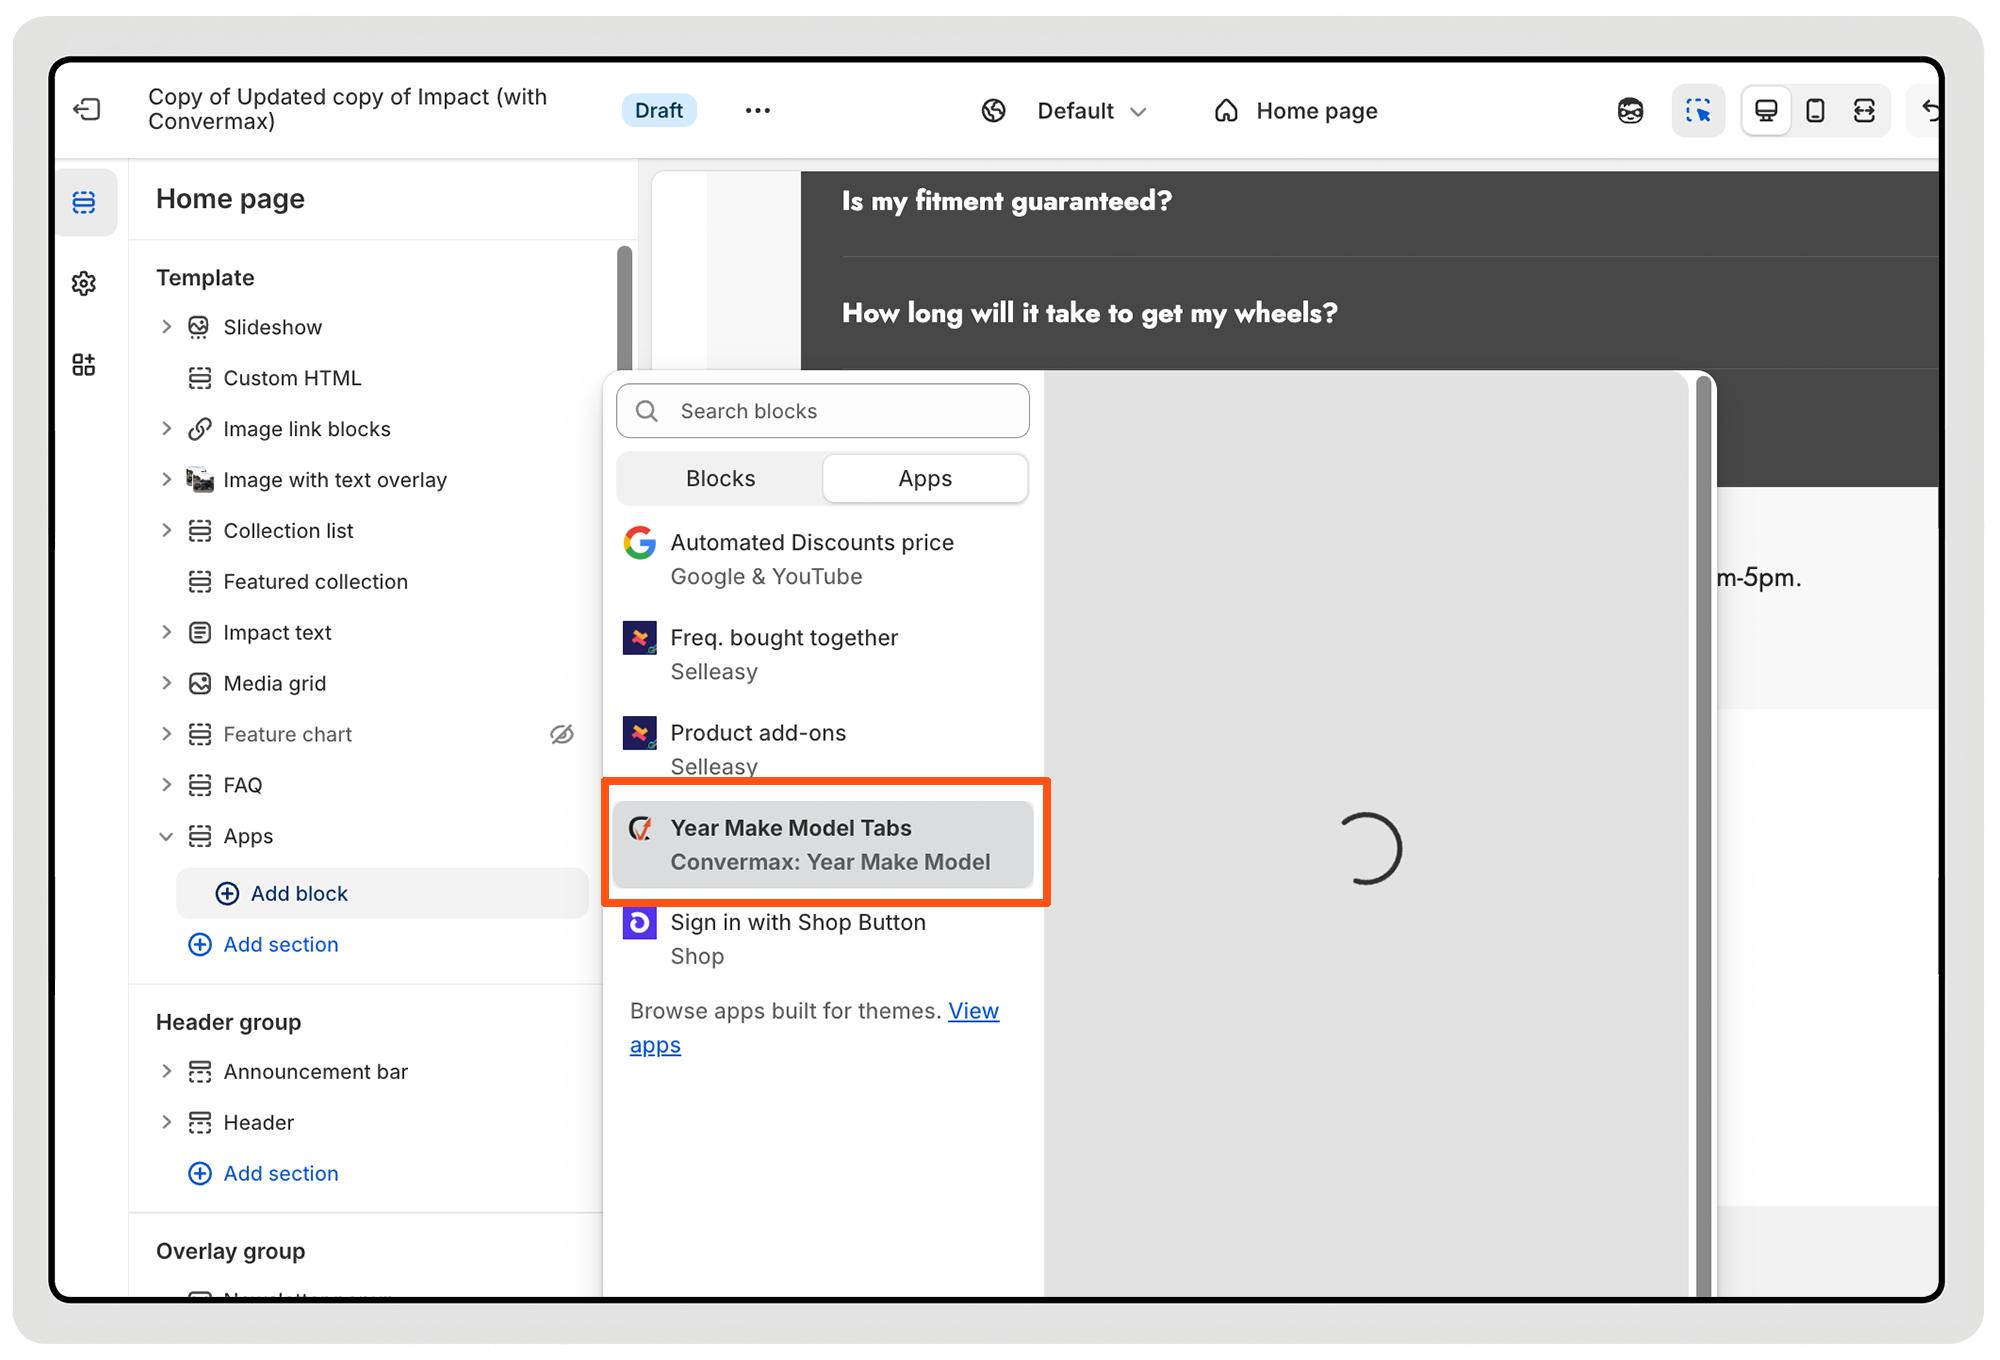Switch to the Blocks tab
The width and height of the screenshot is (2000, 1360).
click(720, 479)
